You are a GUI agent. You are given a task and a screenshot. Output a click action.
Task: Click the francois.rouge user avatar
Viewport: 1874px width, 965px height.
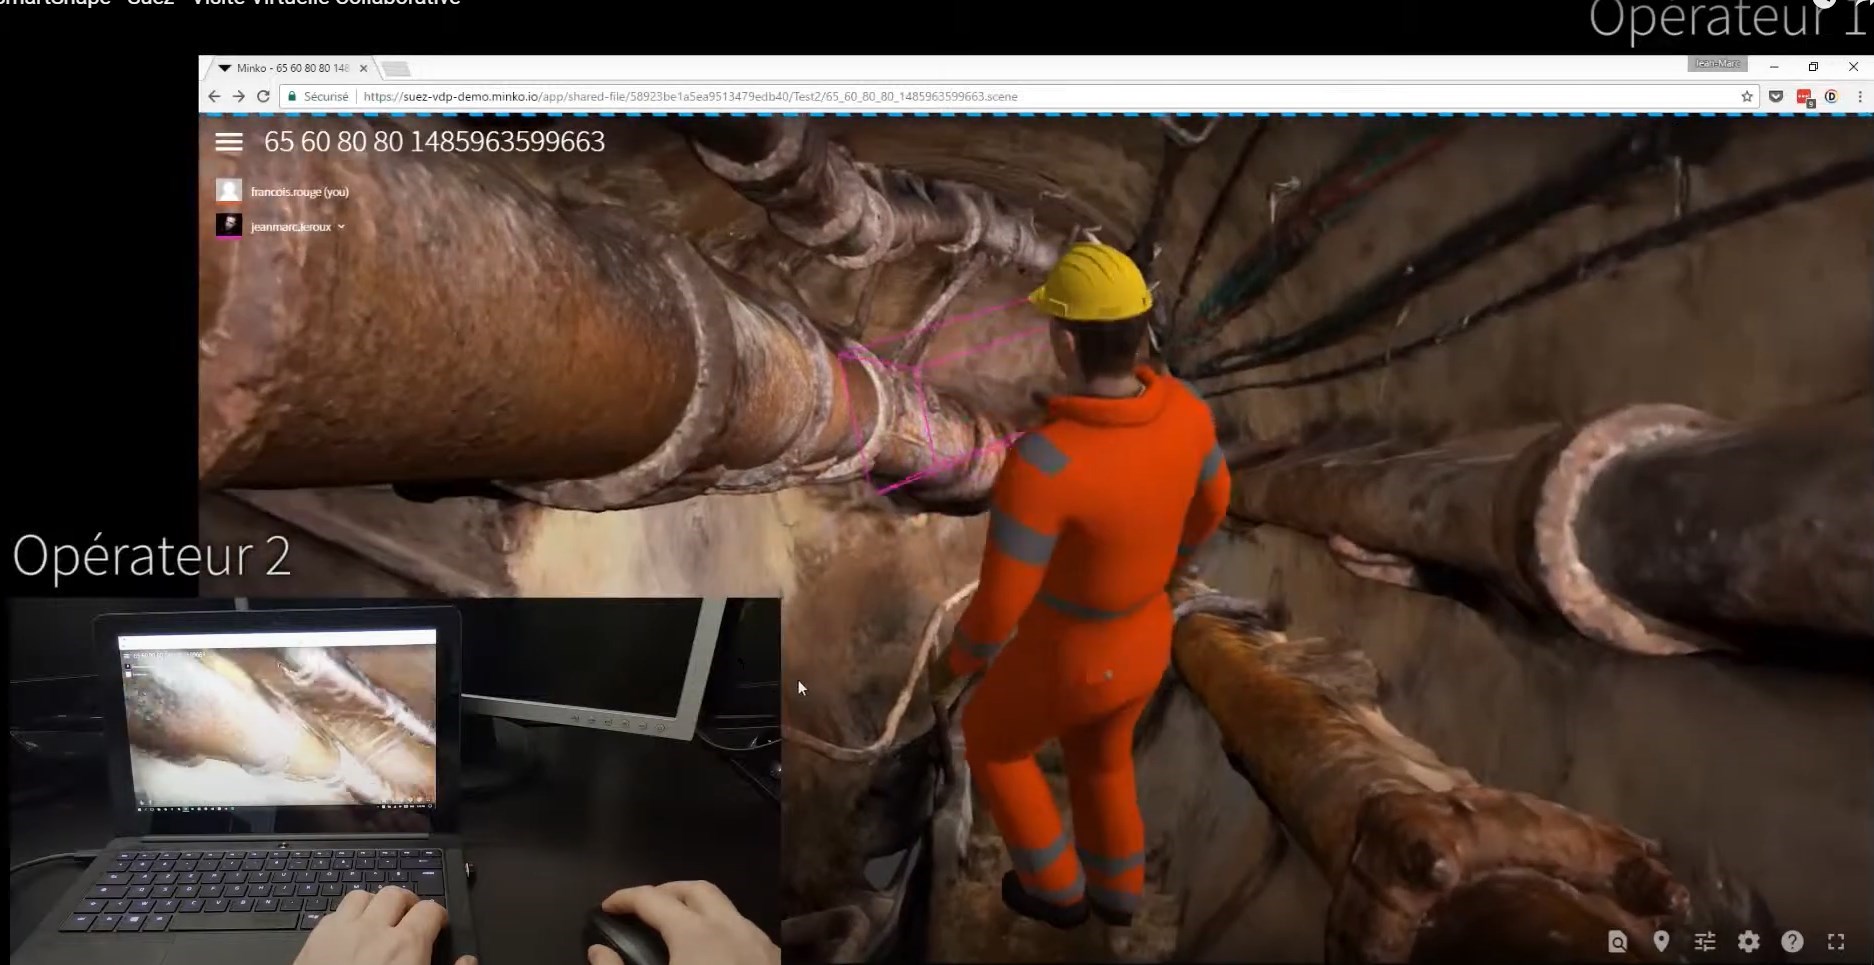(229, 190)
